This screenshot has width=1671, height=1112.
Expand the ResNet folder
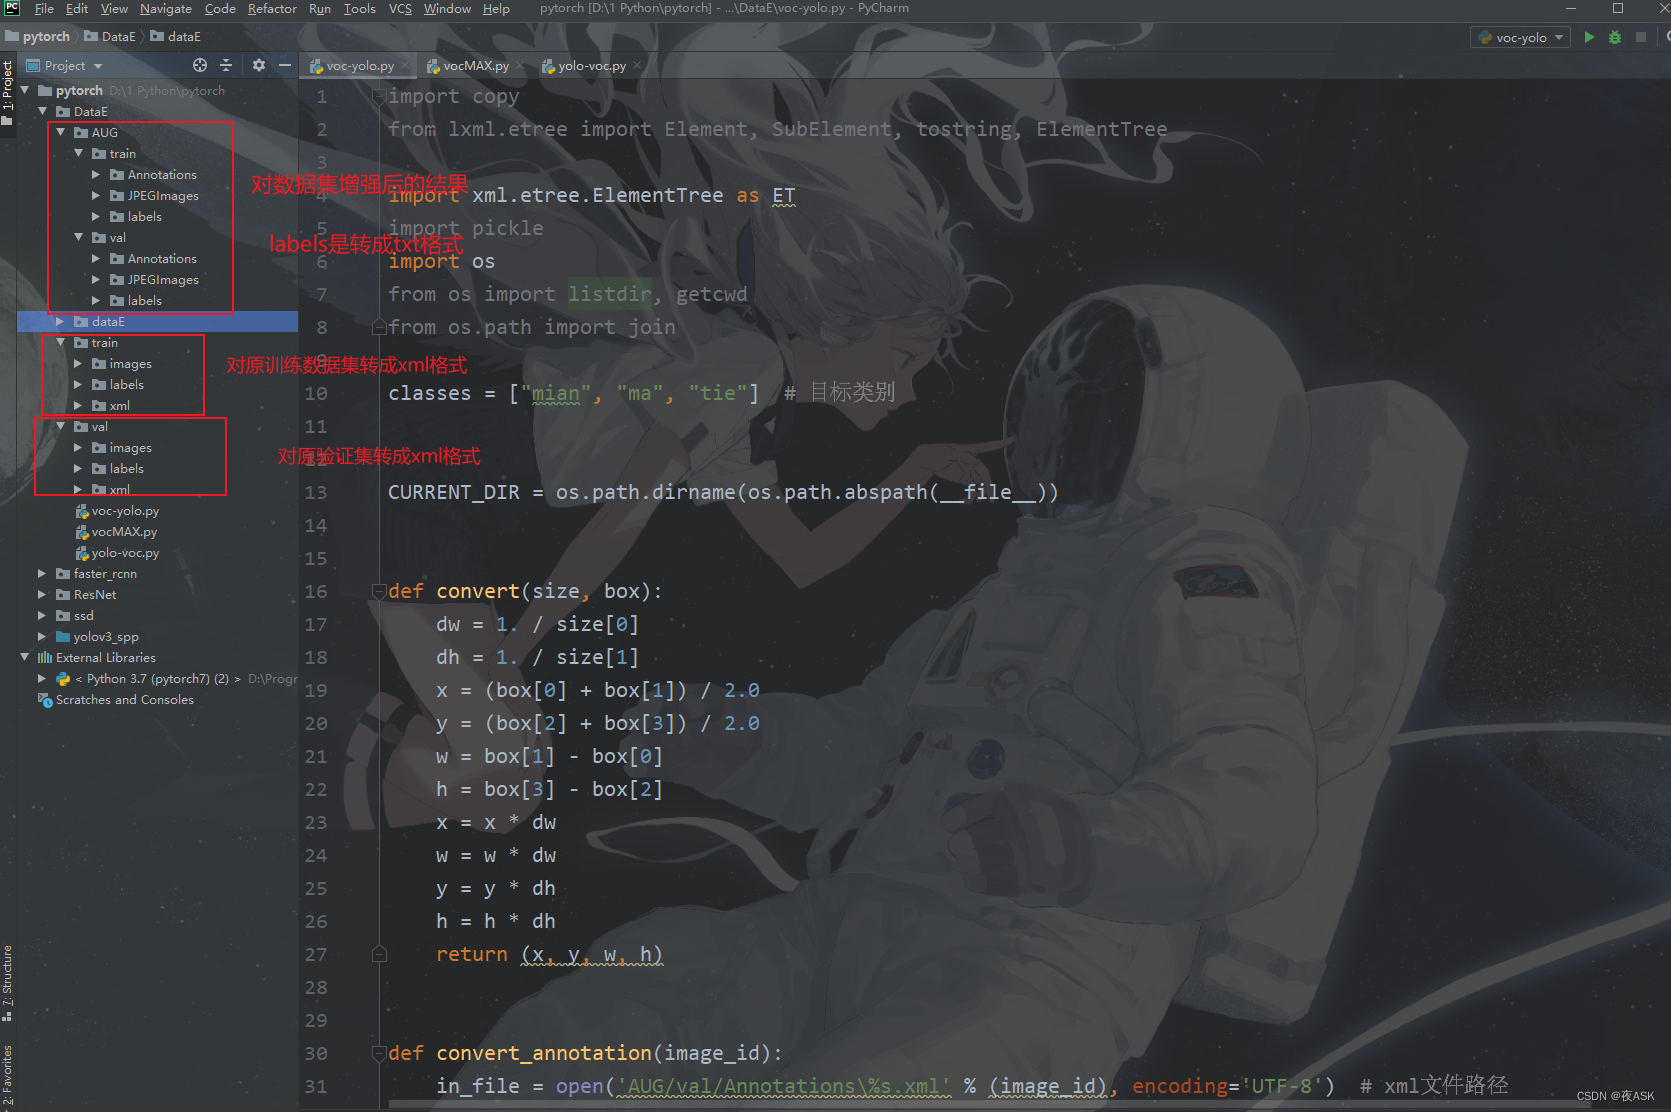43,594
